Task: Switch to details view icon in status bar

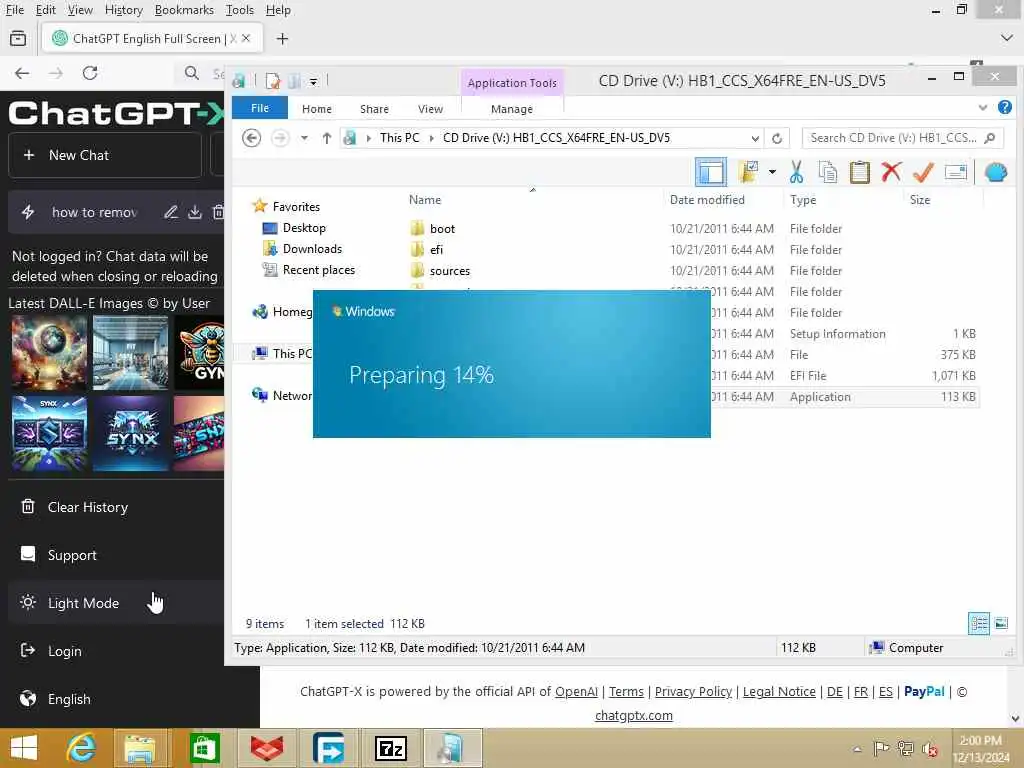Action: pyautogui.click(x=978, y=624)
